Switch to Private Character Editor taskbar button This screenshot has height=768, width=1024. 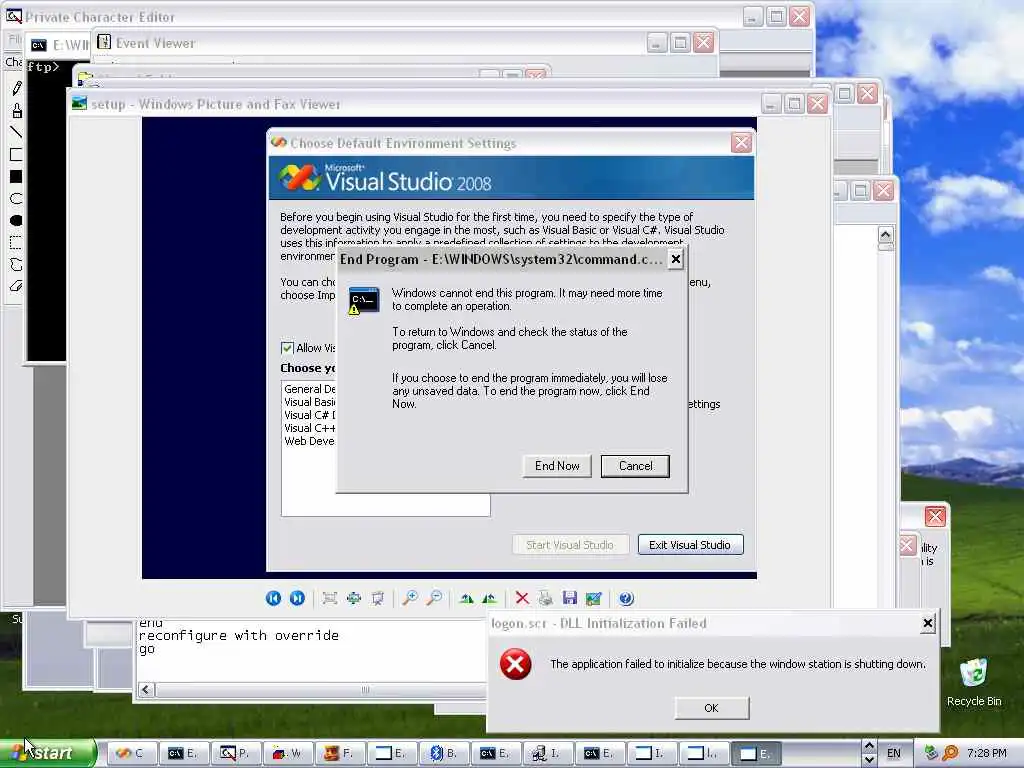click(x=235, y=754)
